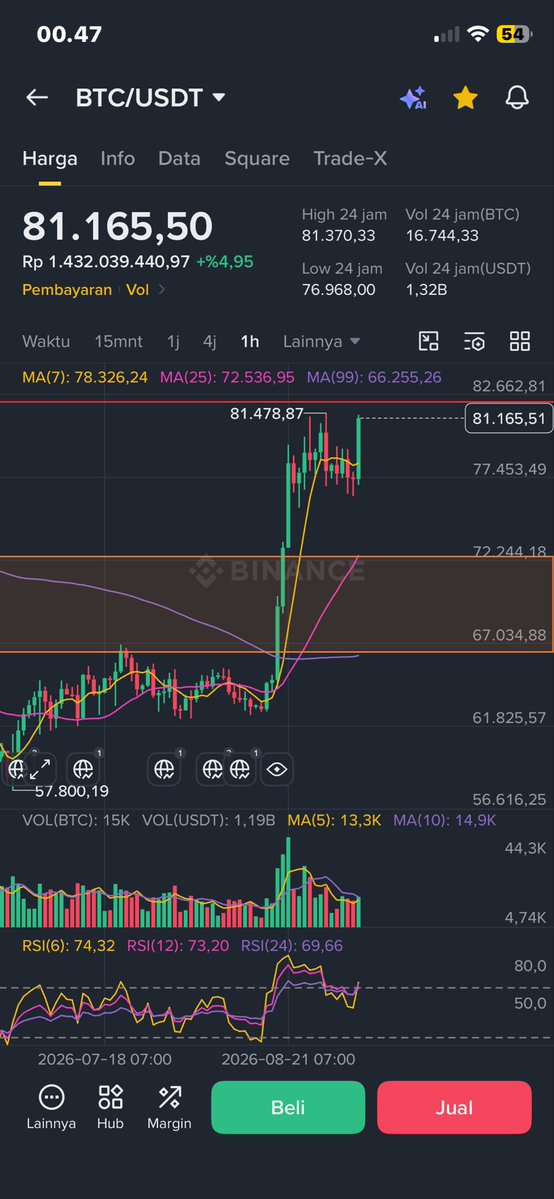Tap the RSI(24): 69,66 label
Viewport: 554px width, 1199px height.
tap(292, 946)
